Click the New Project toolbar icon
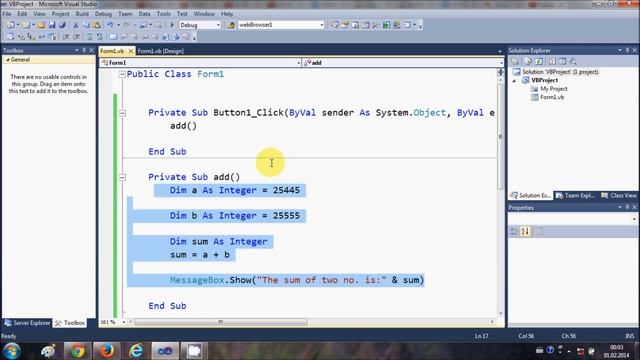Screen dimensions: 640x360 point(10,25)
